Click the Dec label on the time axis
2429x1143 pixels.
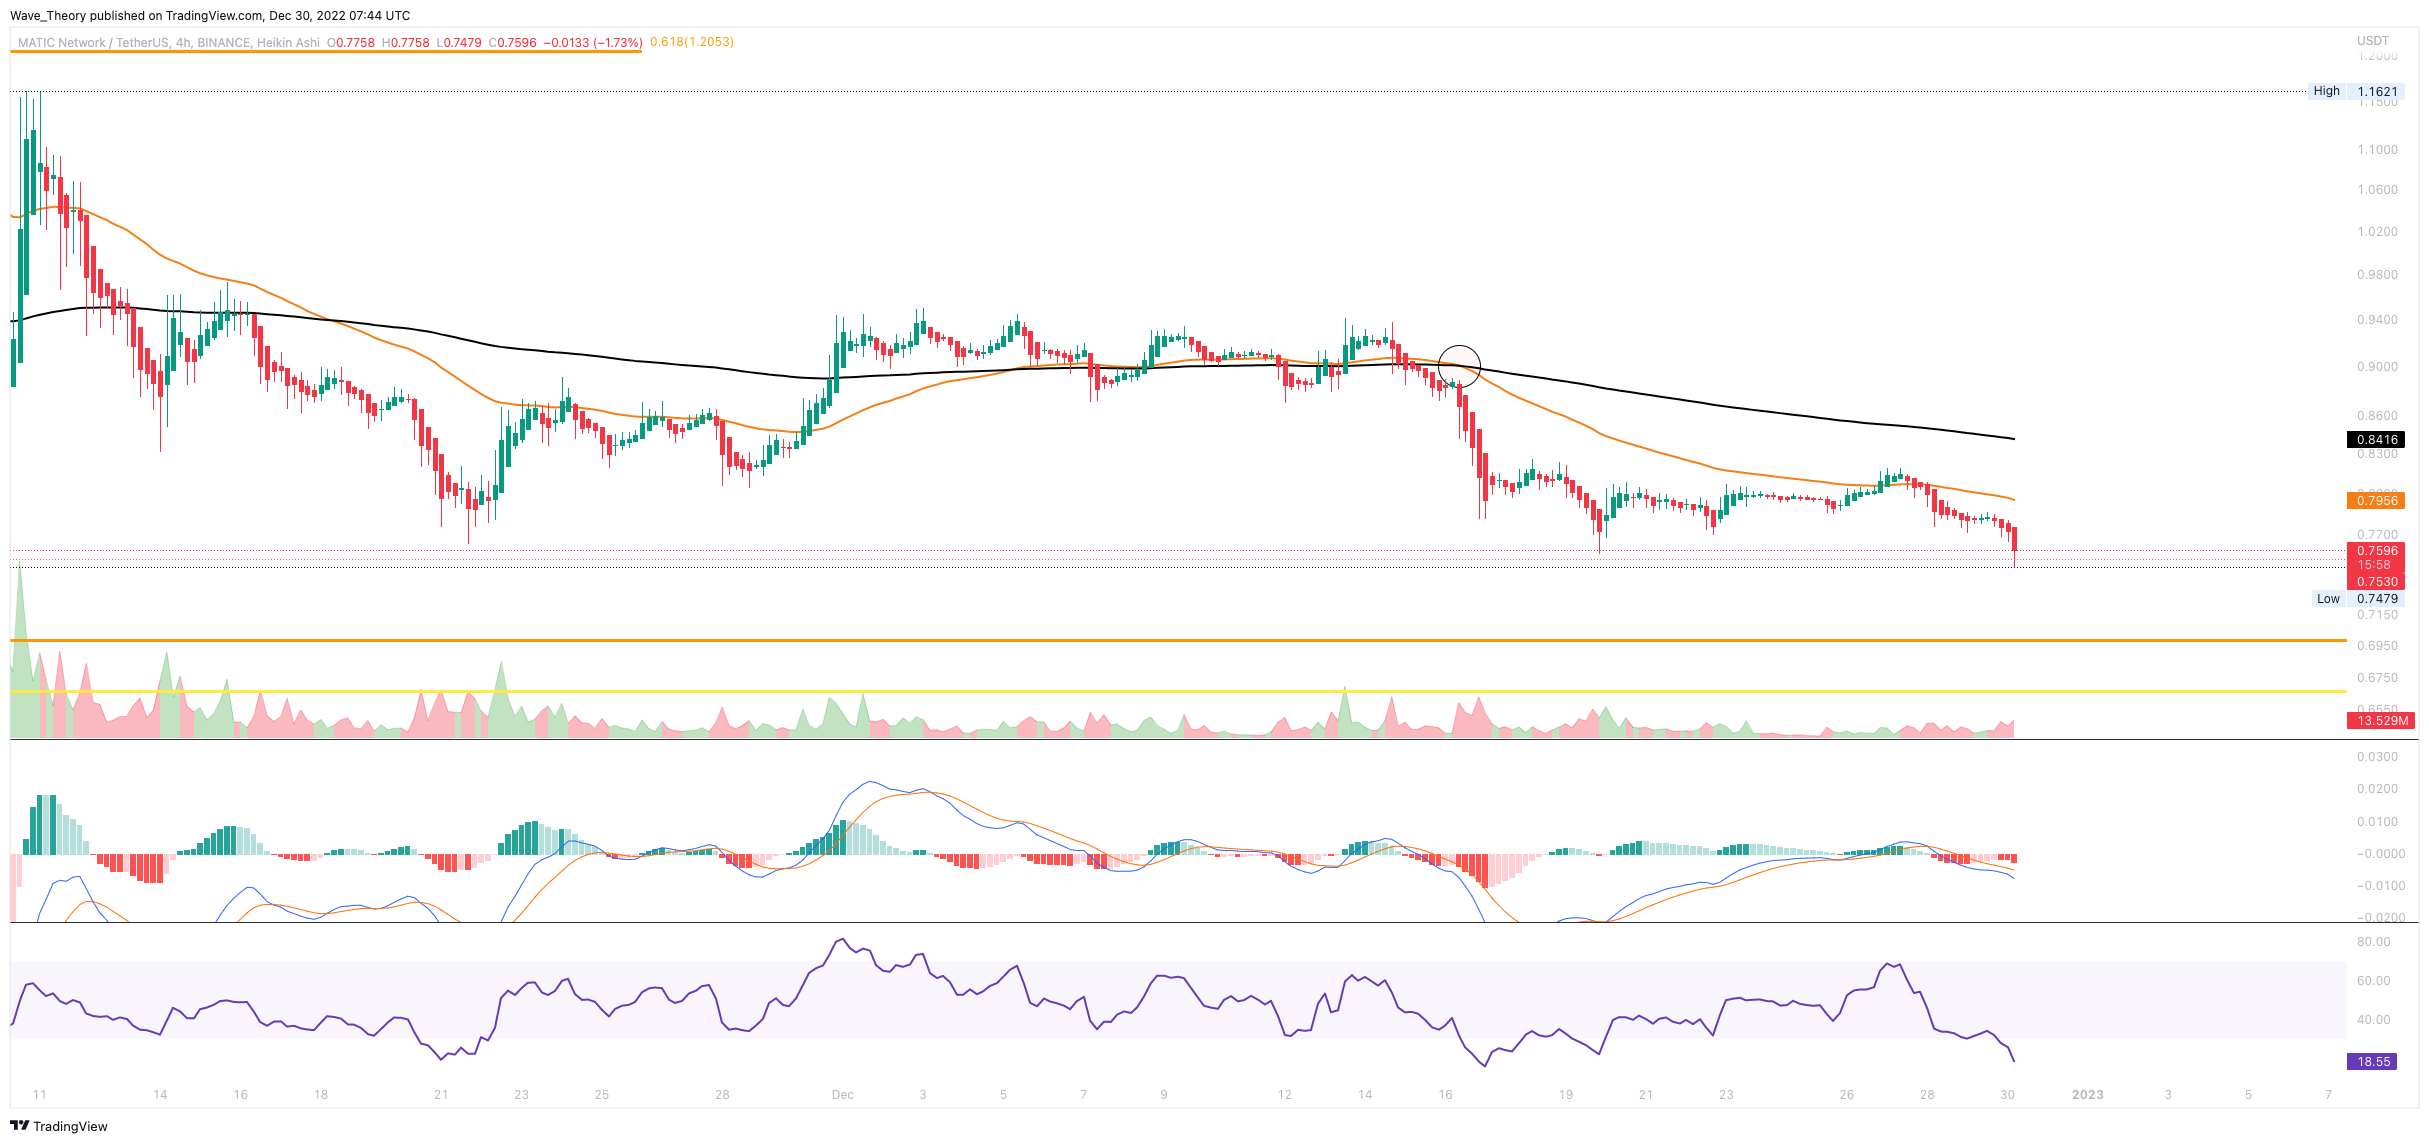click(x=842, y=1095)
